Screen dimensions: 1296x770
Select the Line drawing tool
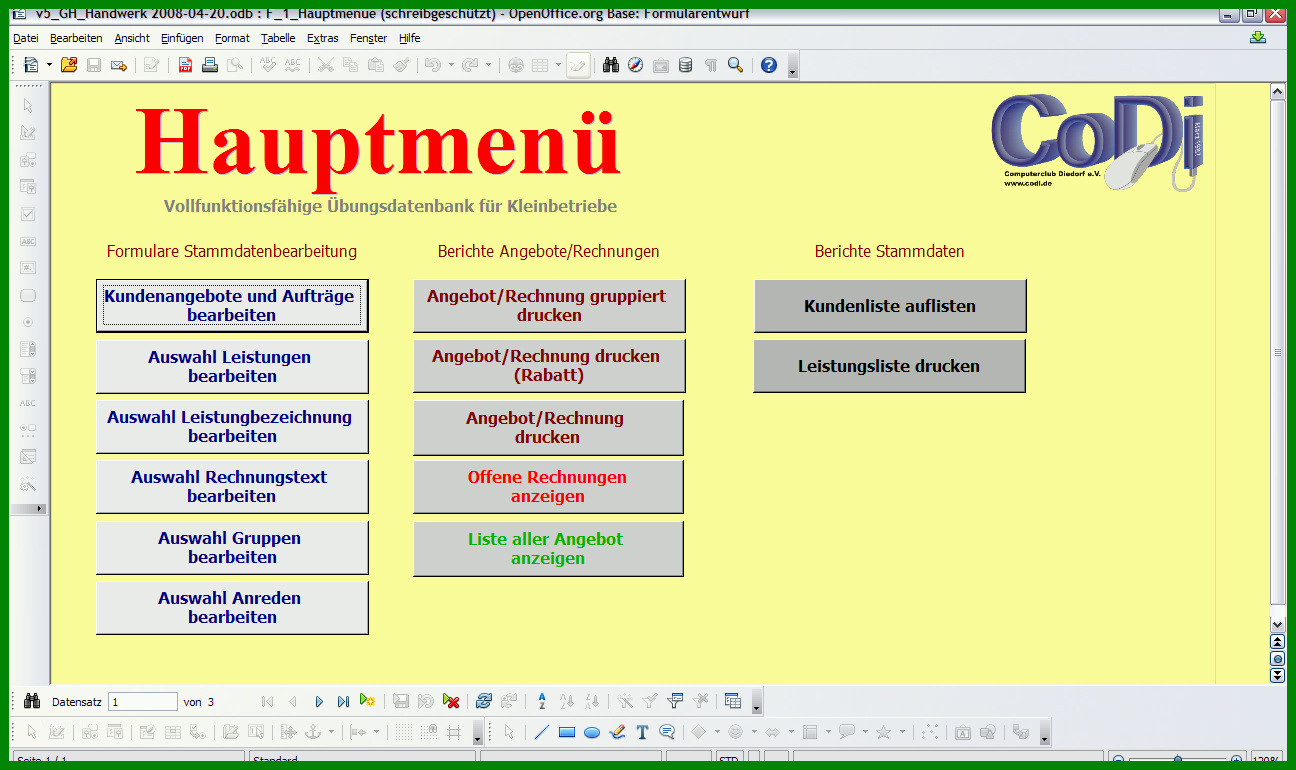click(541, 732)
